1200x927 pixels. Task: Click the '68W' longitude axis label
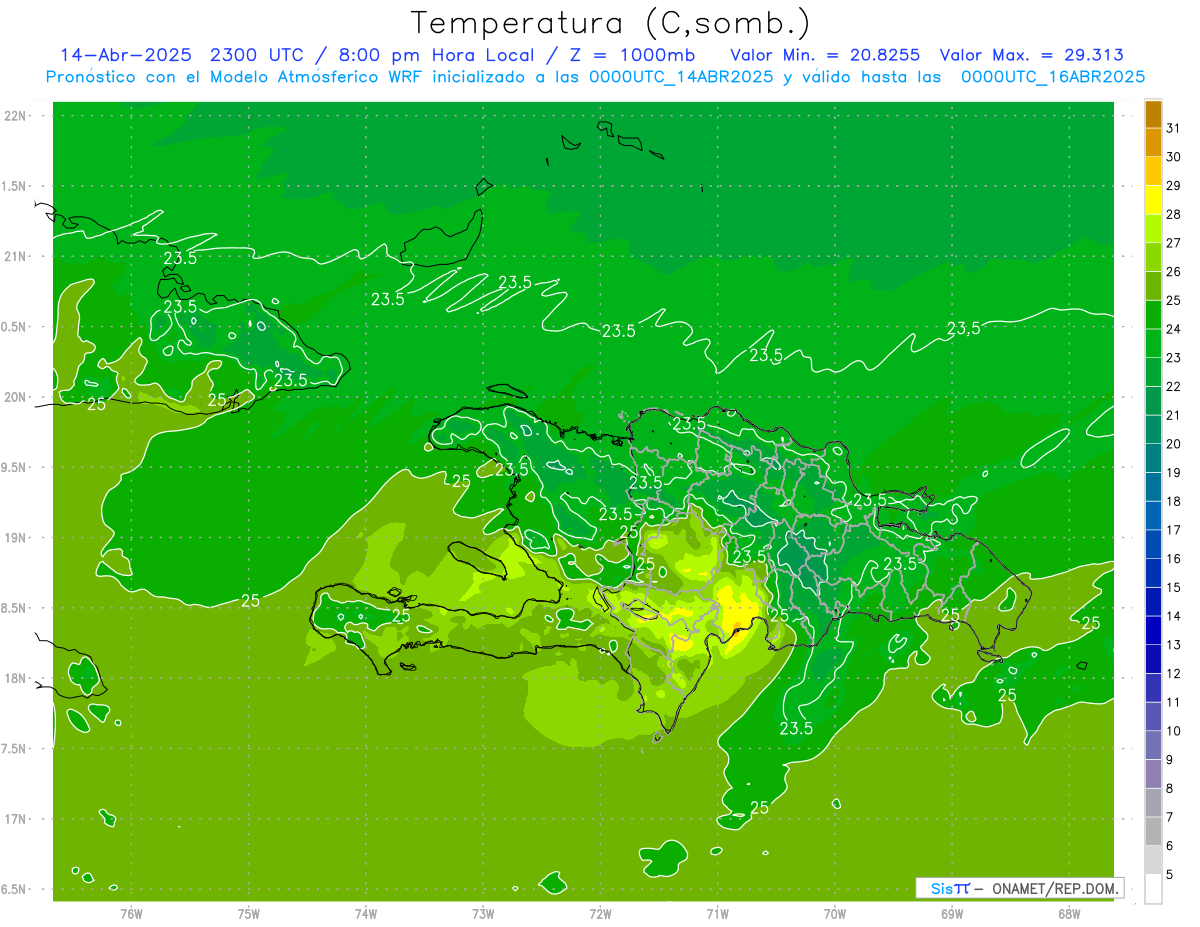point(1069,913)
